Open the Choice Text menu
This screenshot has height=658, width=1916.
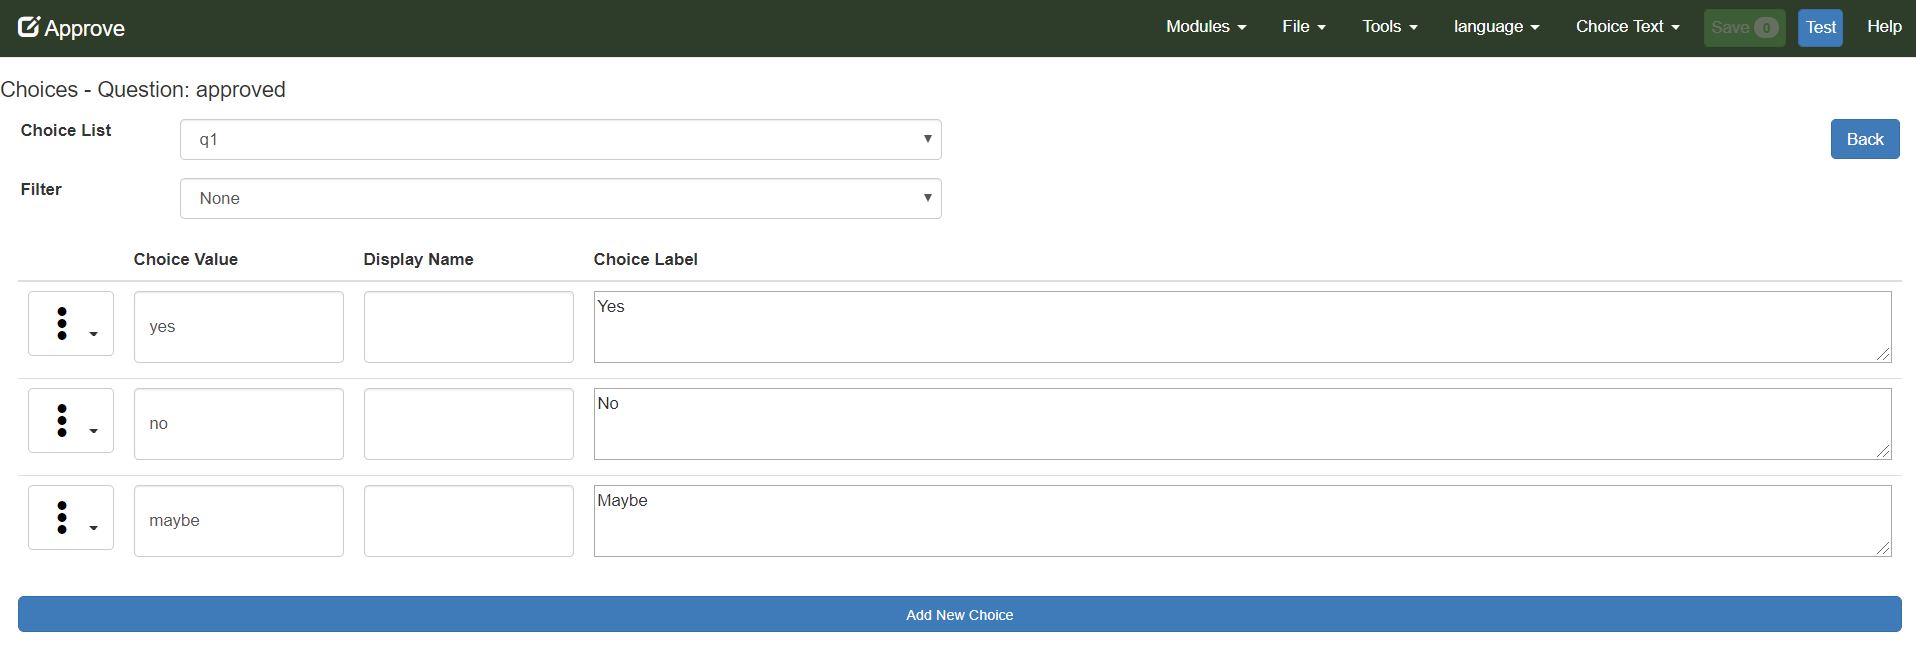click(1628, 27)
